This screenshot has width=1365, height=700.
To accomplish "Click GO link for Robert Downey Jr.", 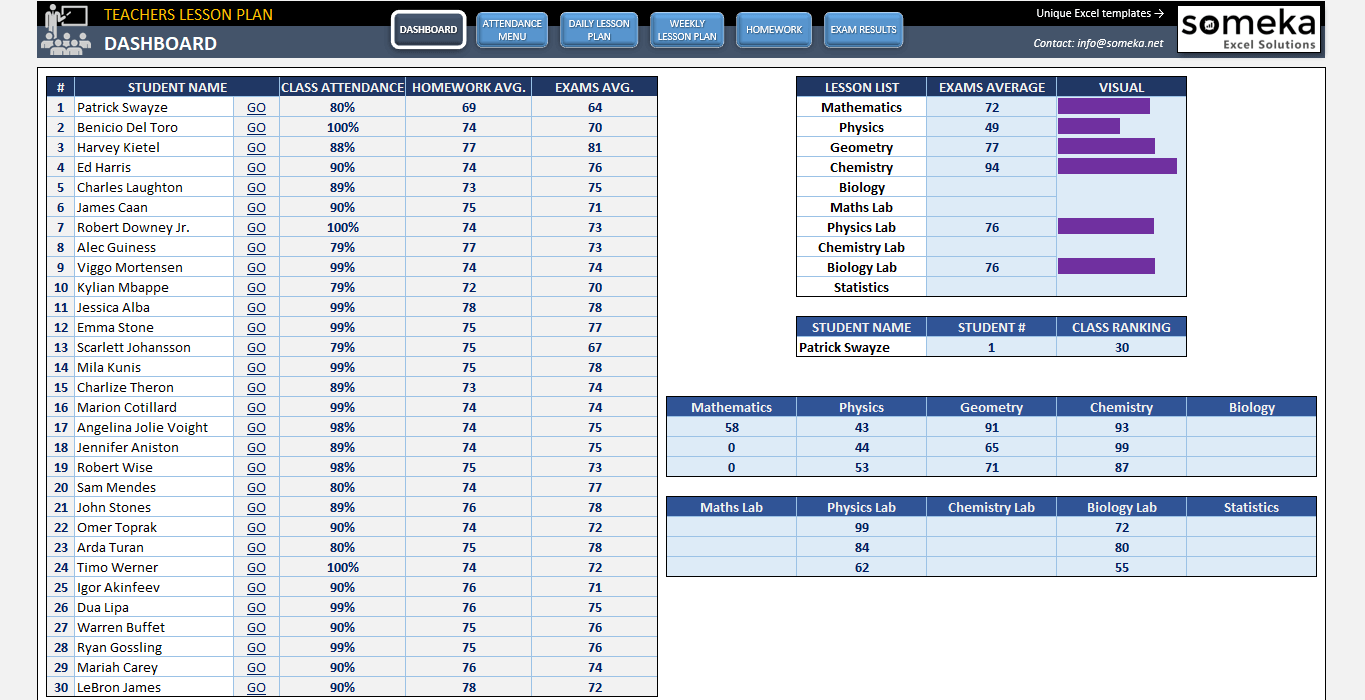I will click(x=256, y=227).
